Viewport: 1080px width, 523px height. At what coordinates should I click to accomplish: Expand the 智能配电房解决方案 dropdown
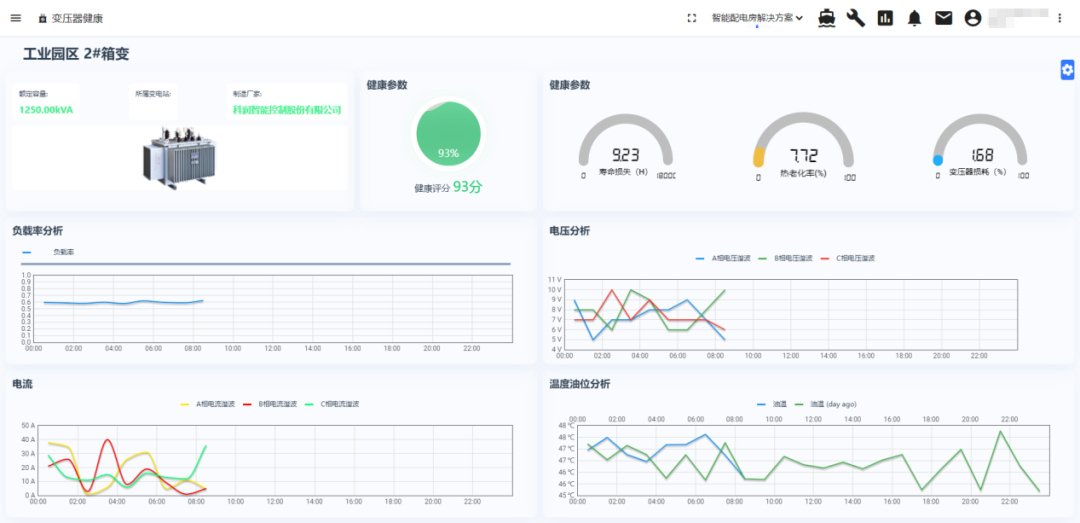[757, 18]
